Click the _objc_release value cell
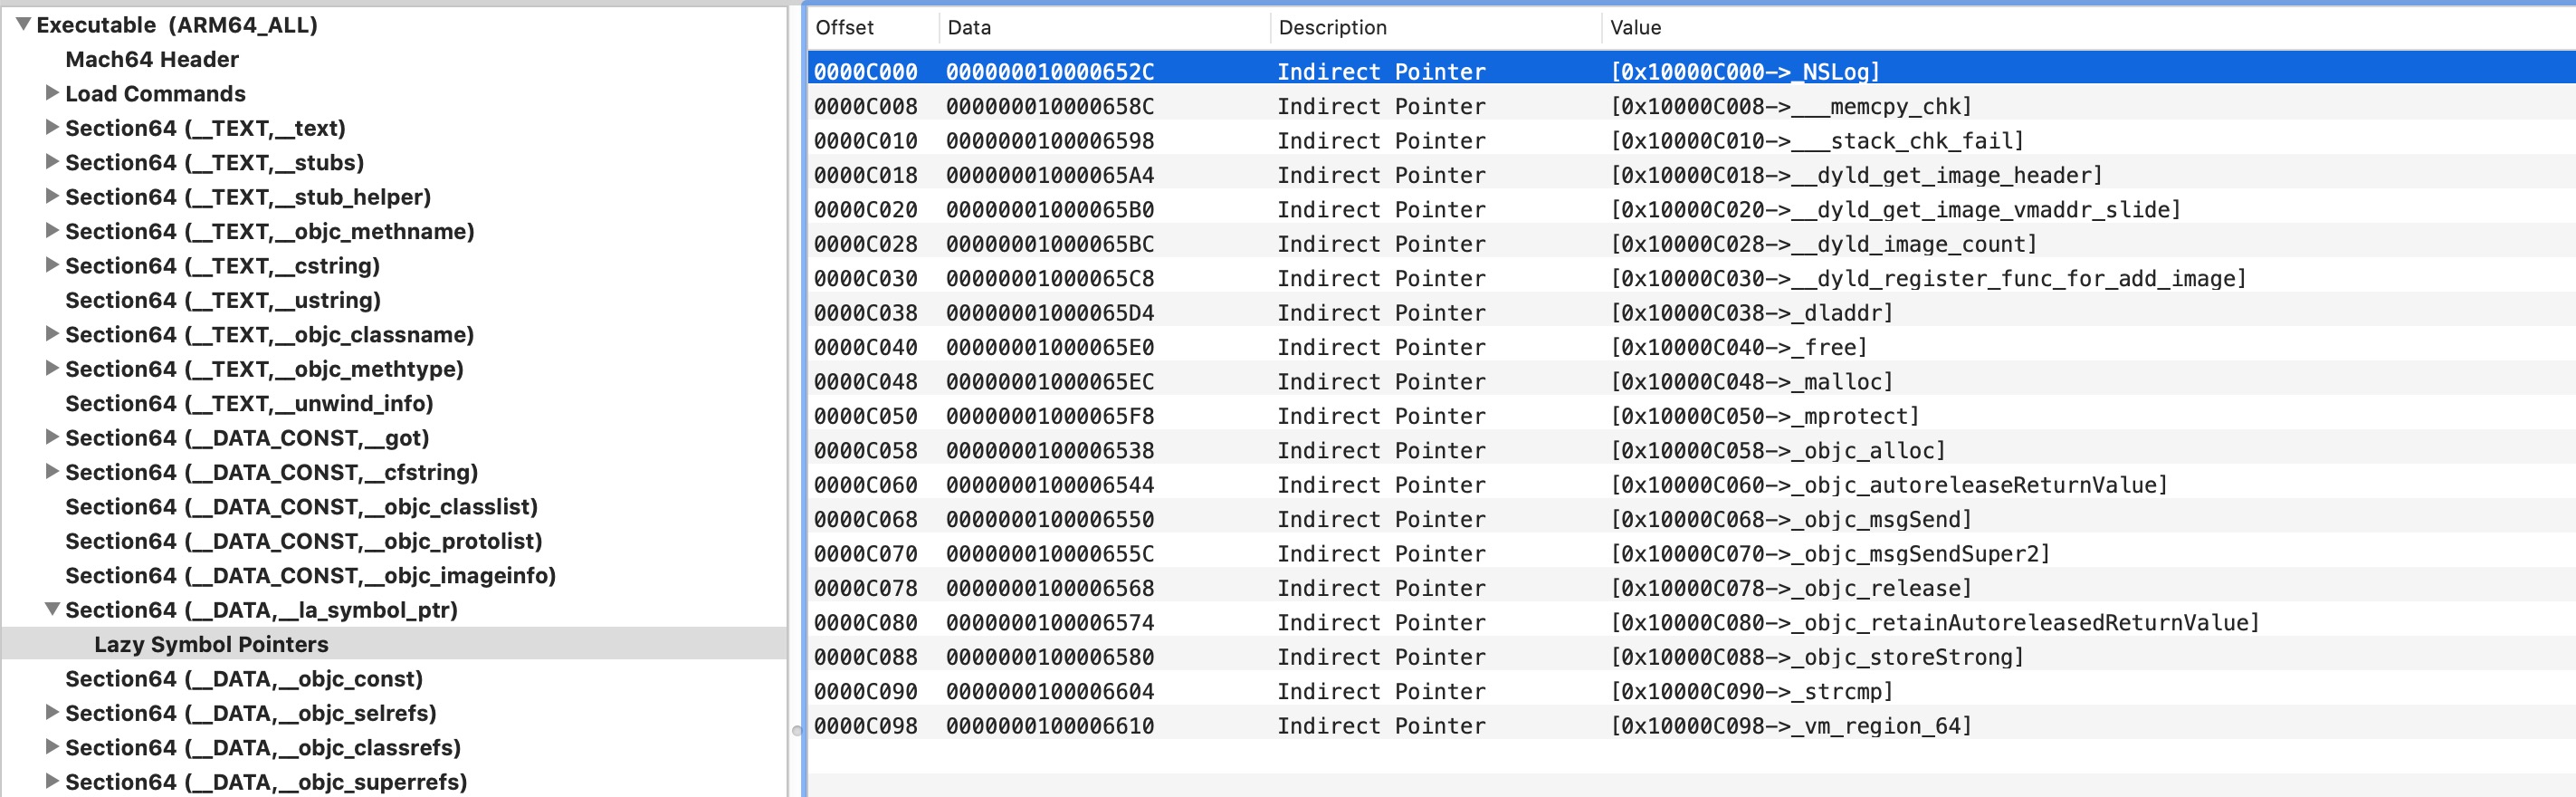Screen dimensions: 2576x797 click(1790, 588)
